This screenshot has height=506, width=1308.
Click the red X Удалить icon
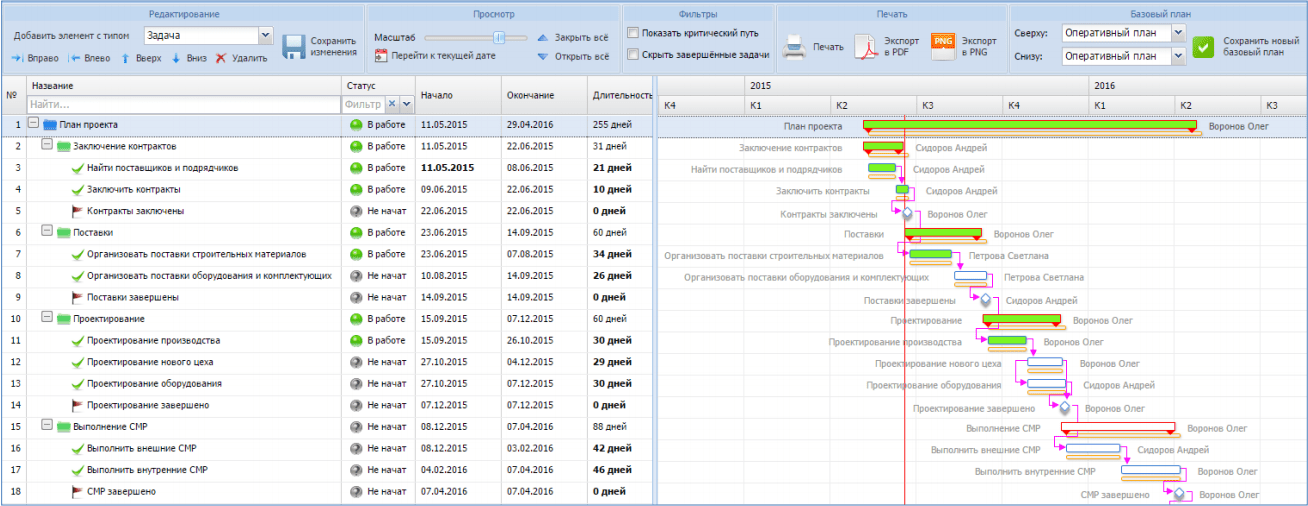pos(221,58)
